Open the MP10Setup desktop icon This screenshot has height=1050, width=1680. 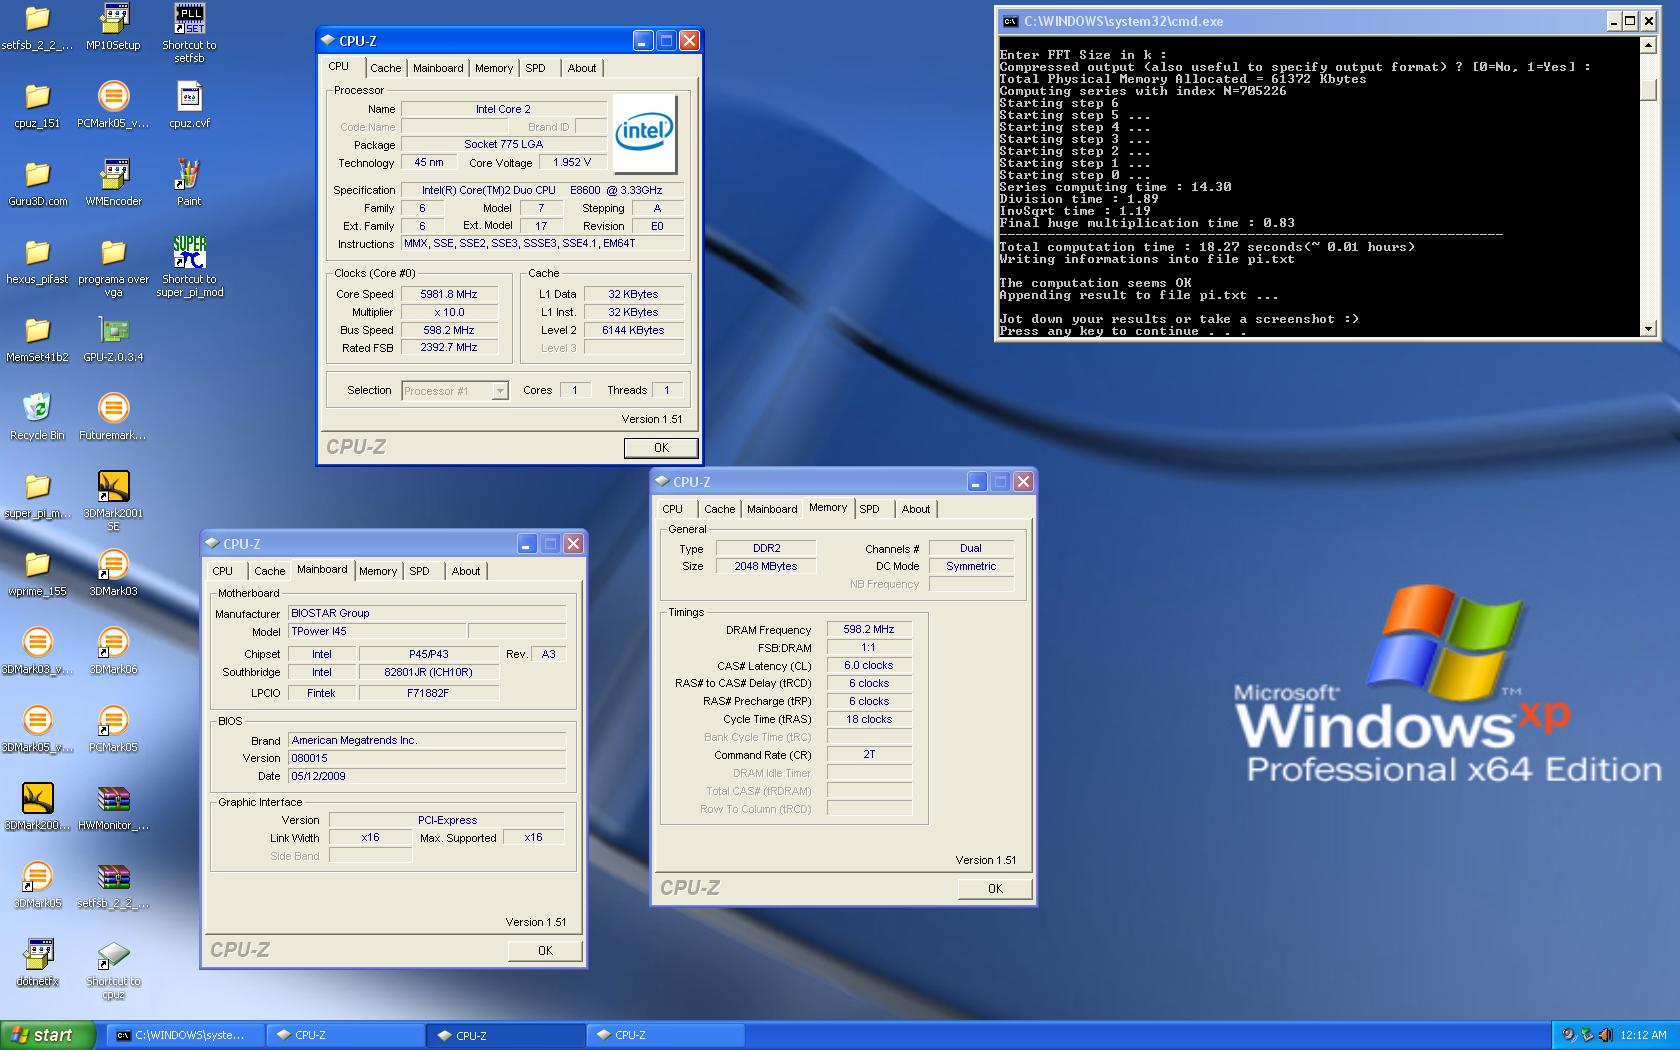[113, 18]
